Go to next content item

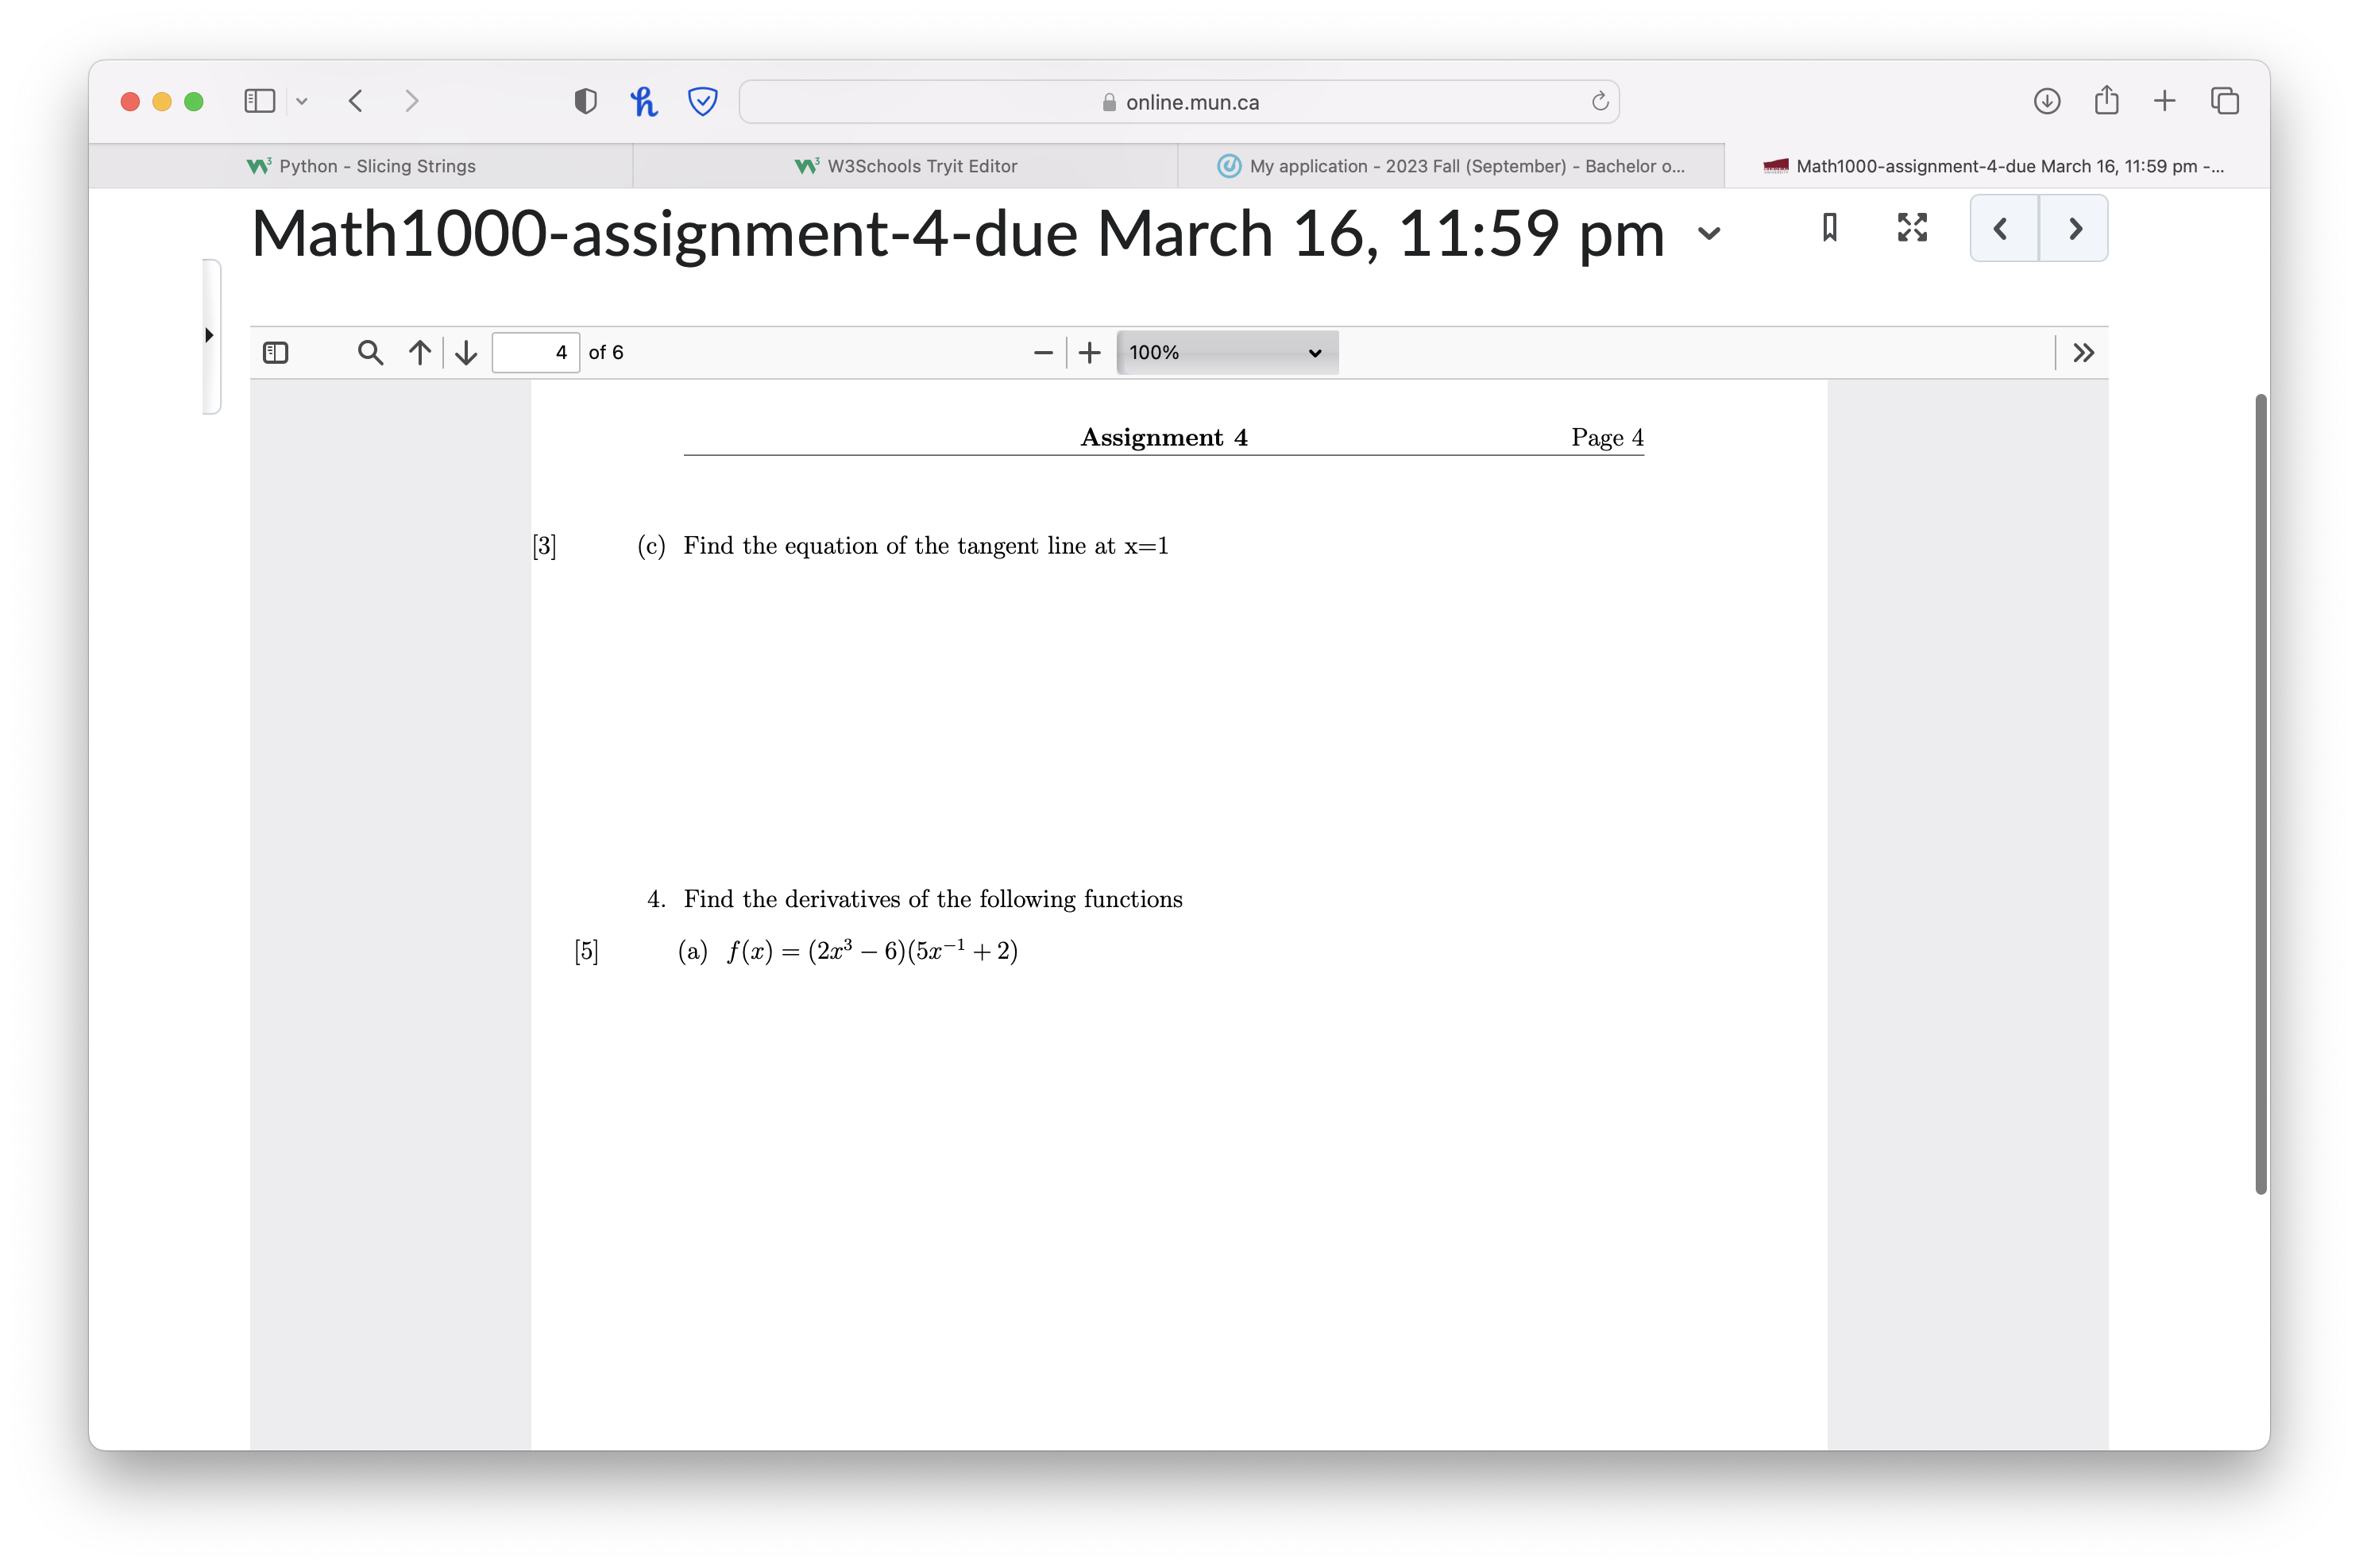[x=2074, y=229]
